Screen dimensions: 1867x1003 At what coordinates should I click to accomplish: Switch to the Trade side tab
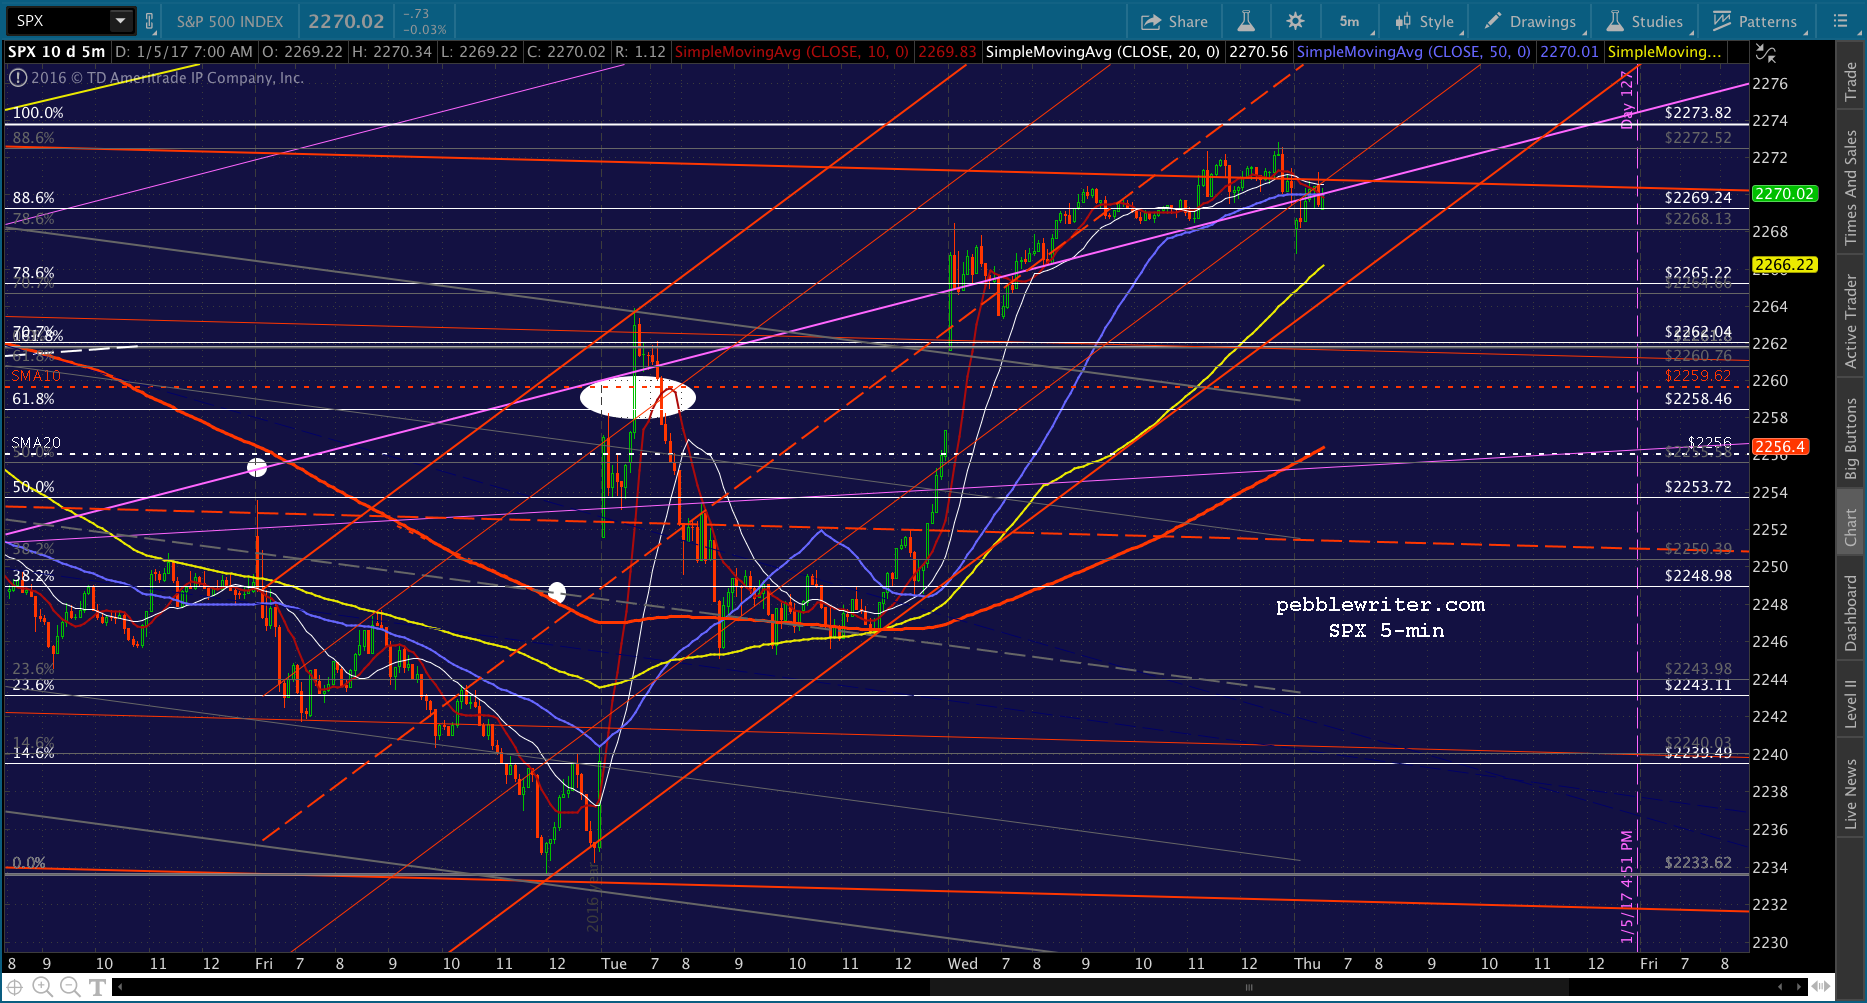1851,81
